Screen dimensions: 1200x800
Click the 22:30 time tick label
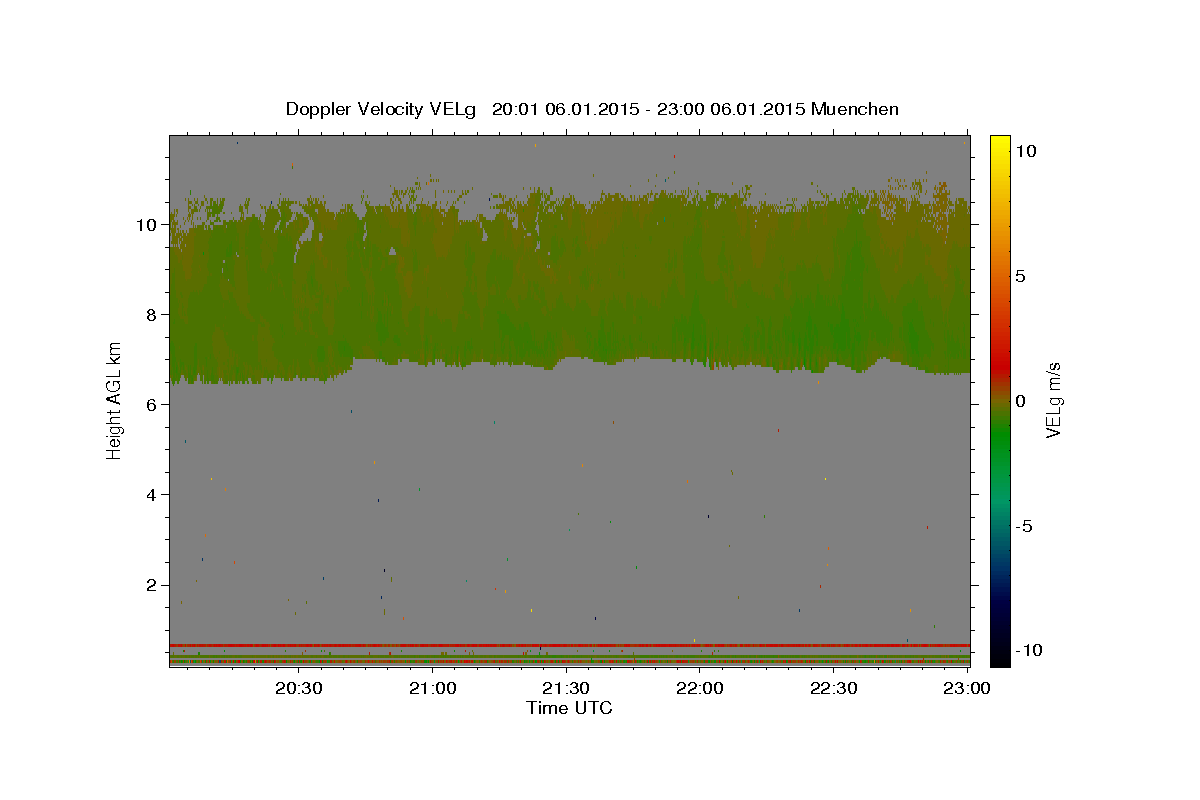833,688
